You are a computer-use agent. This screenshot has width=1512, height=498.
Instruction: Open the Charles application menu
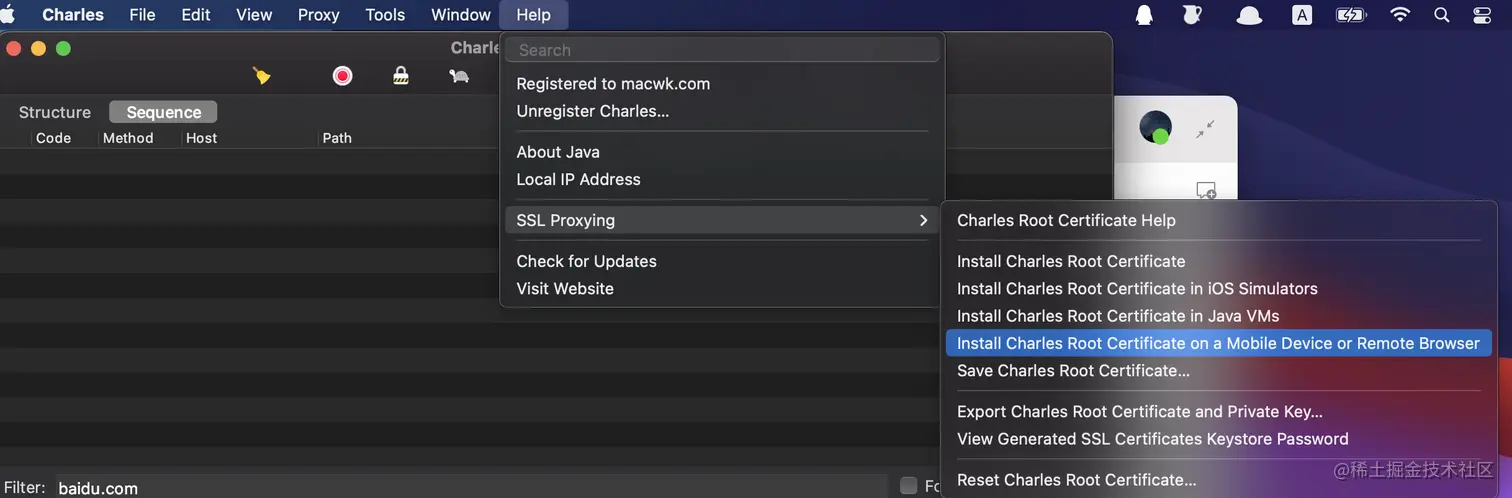click(73, 14)
